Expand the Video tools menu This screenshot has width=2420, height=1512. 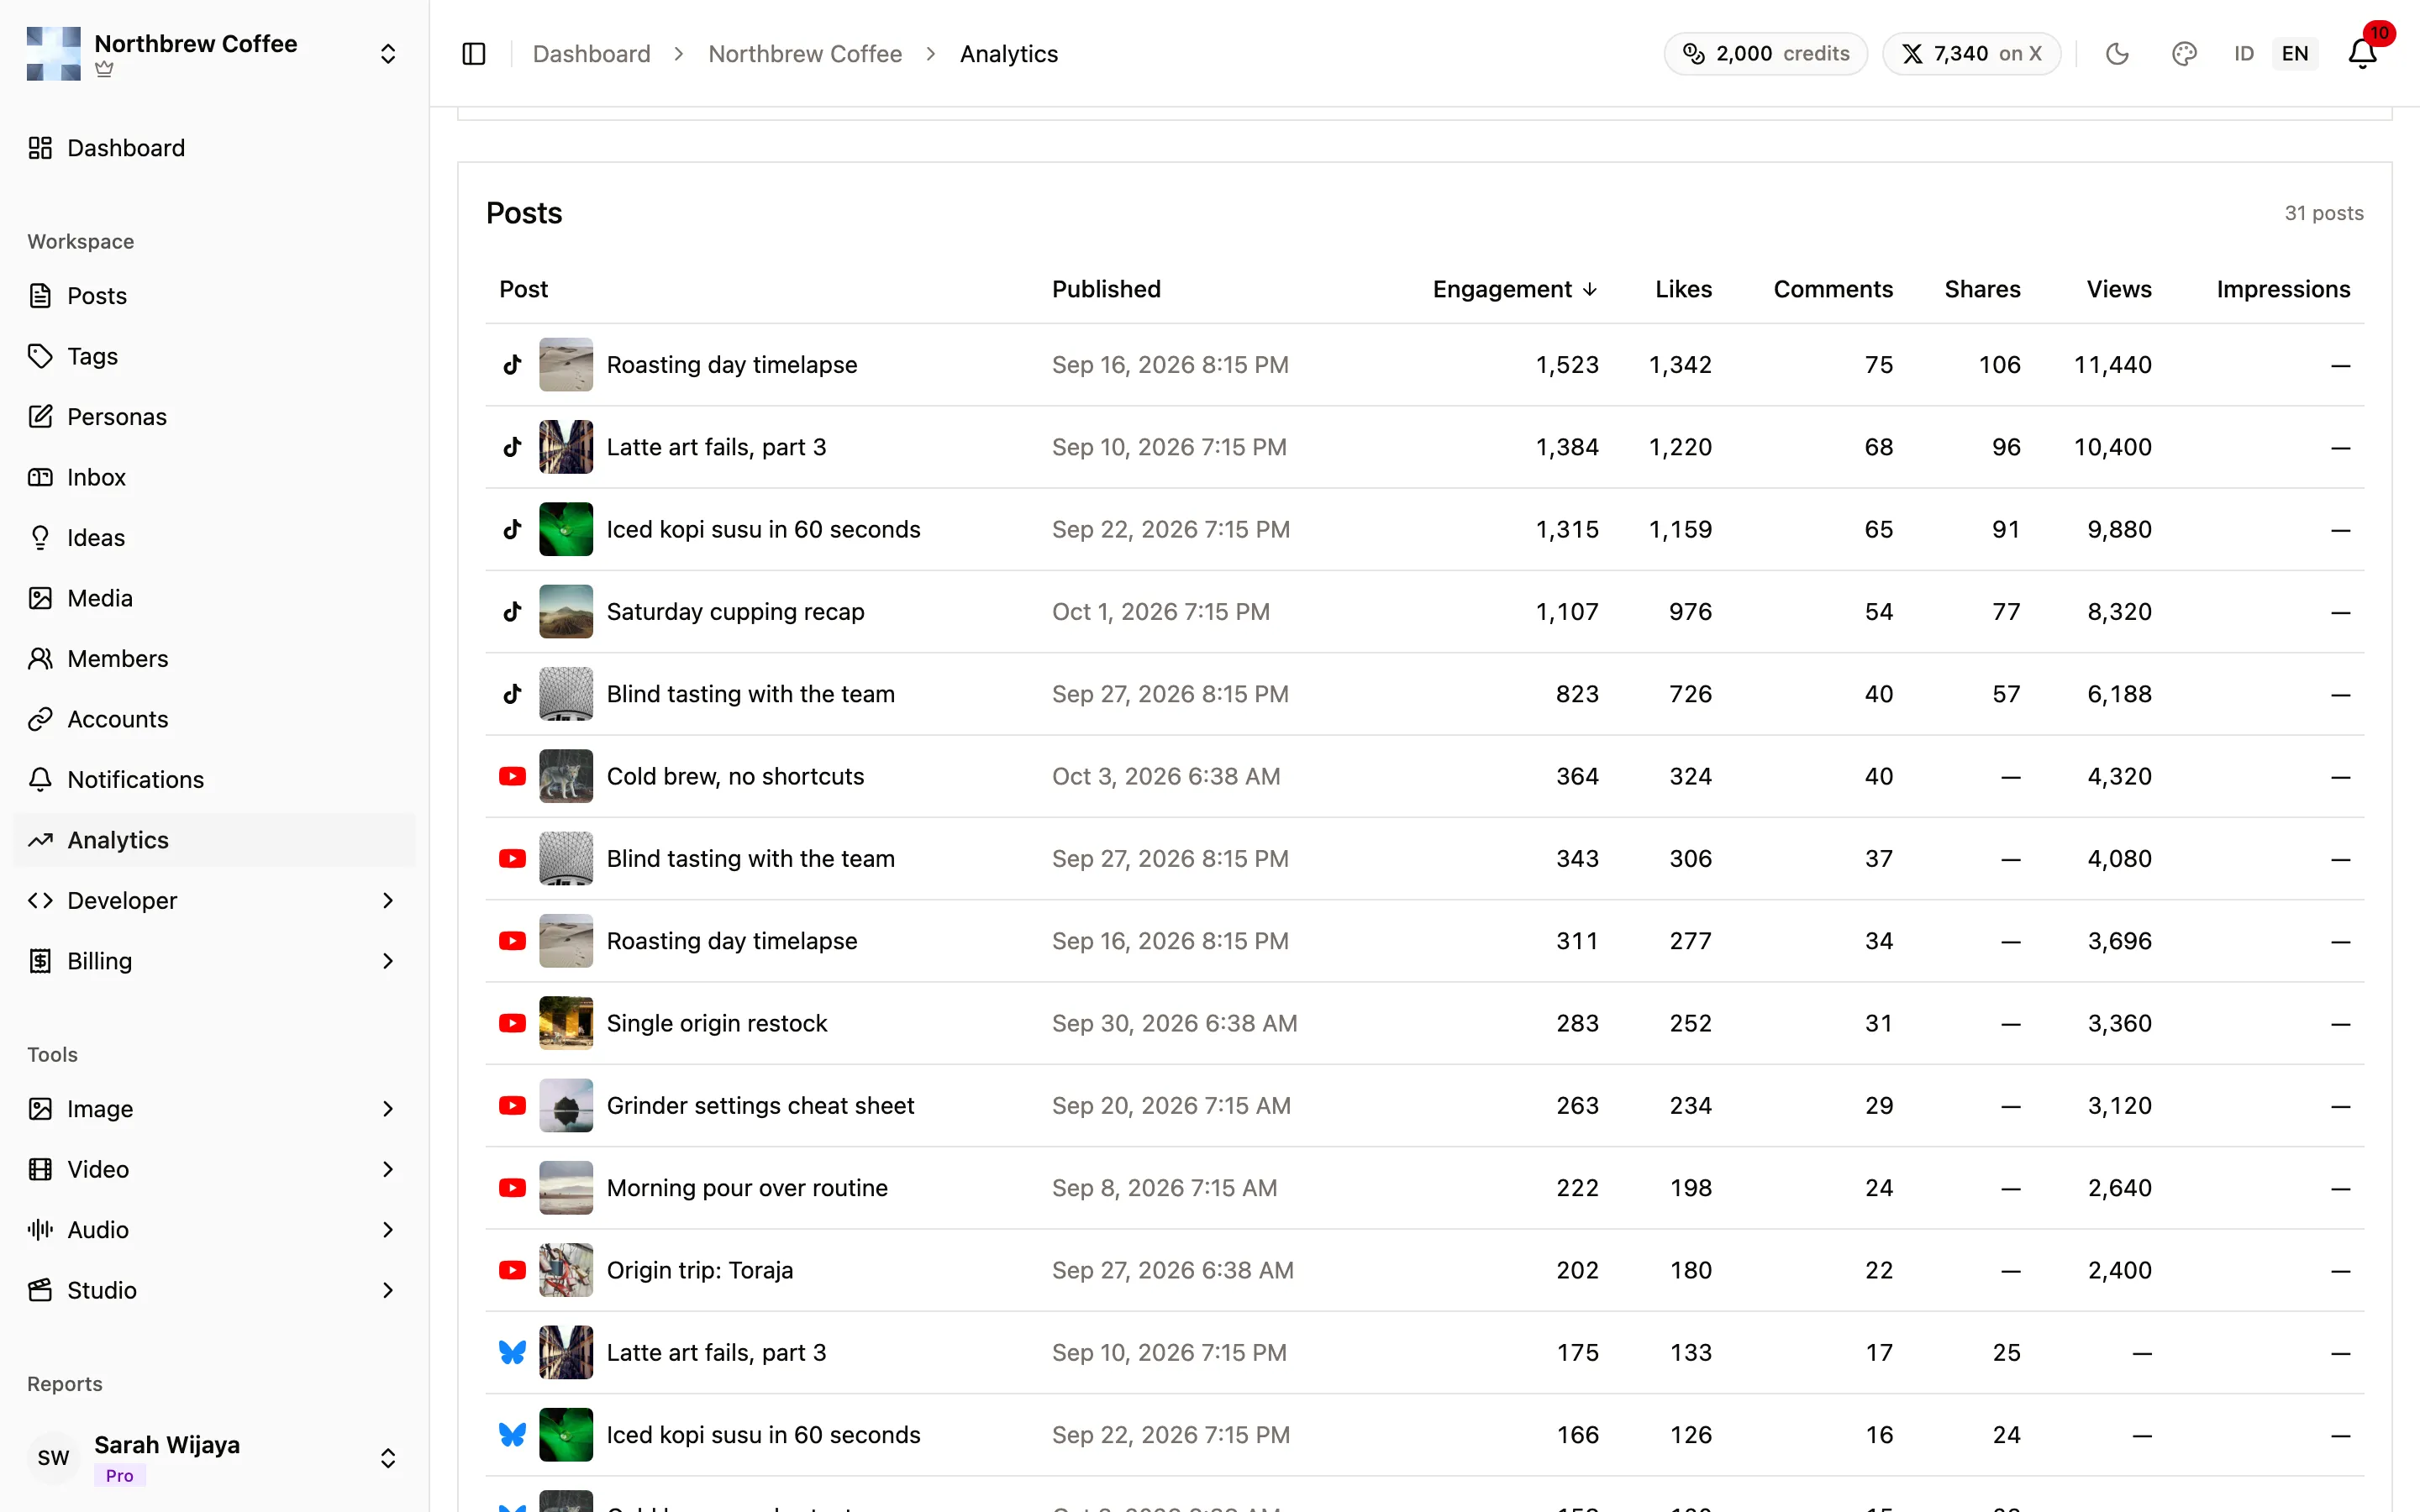(213, 1169)
